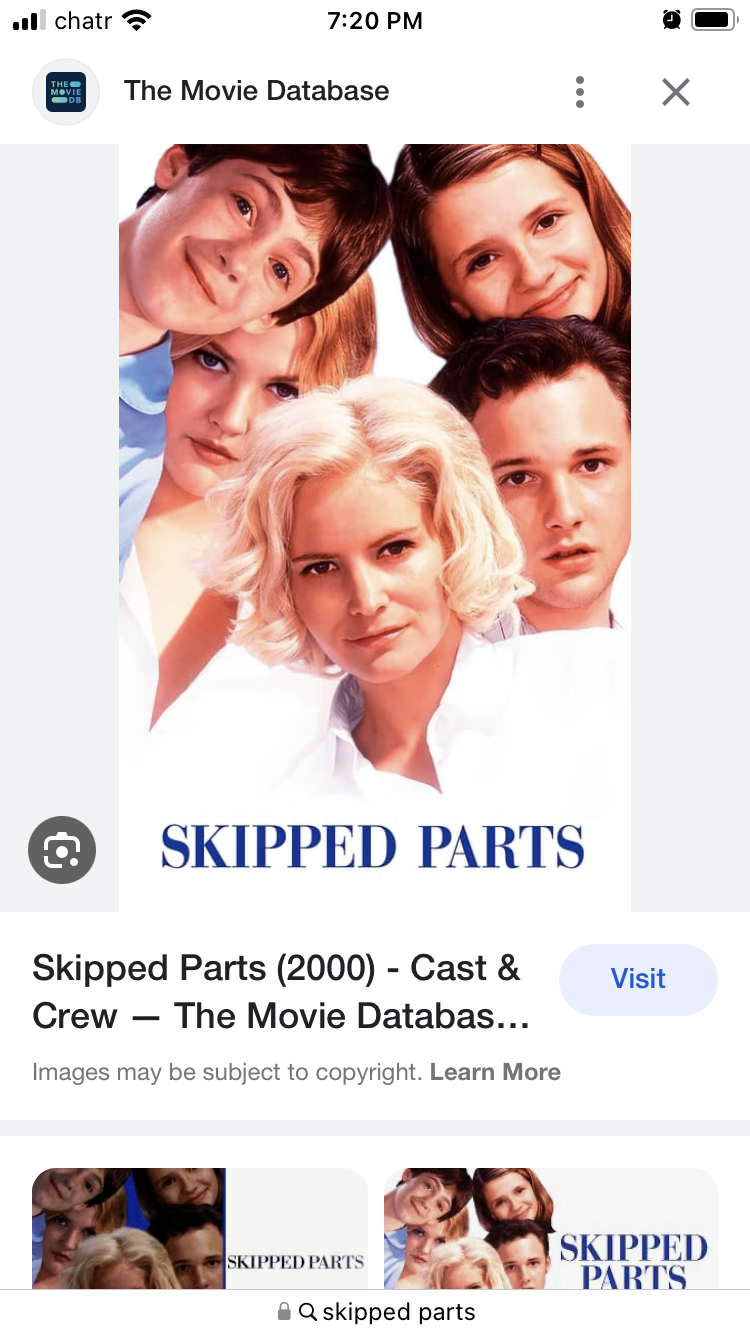Screen dimensions: 750x1334
Task: Open the Learn More copyright link
Action: point(495,1072)
